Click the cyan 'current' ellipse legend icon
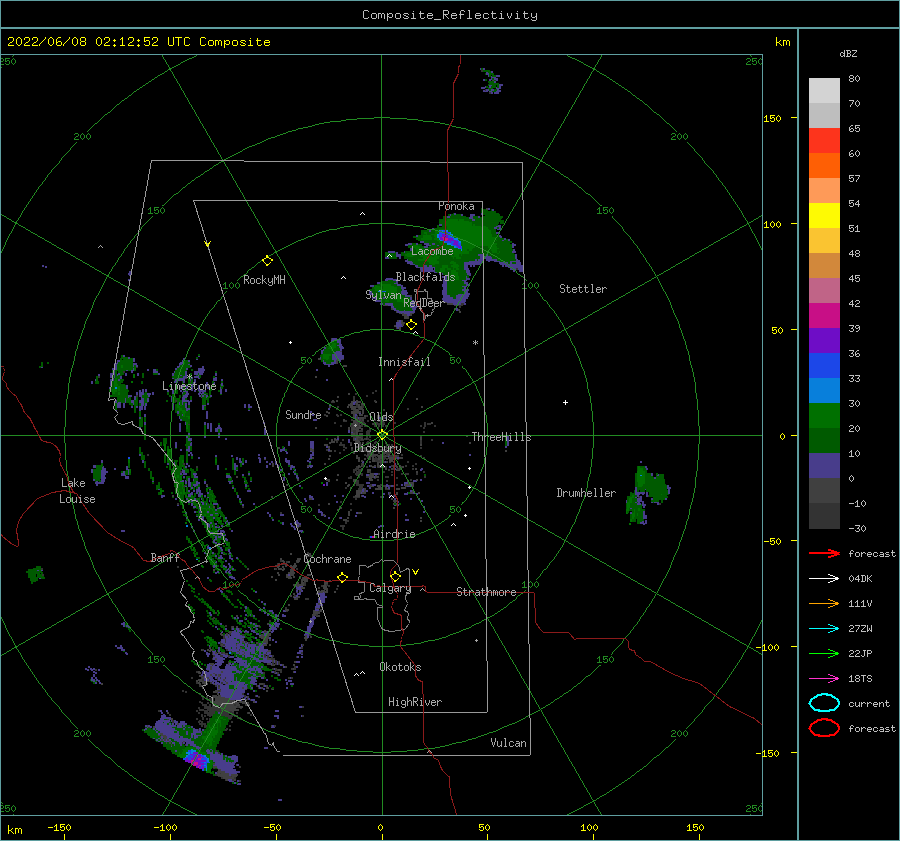 pos(824,703)
